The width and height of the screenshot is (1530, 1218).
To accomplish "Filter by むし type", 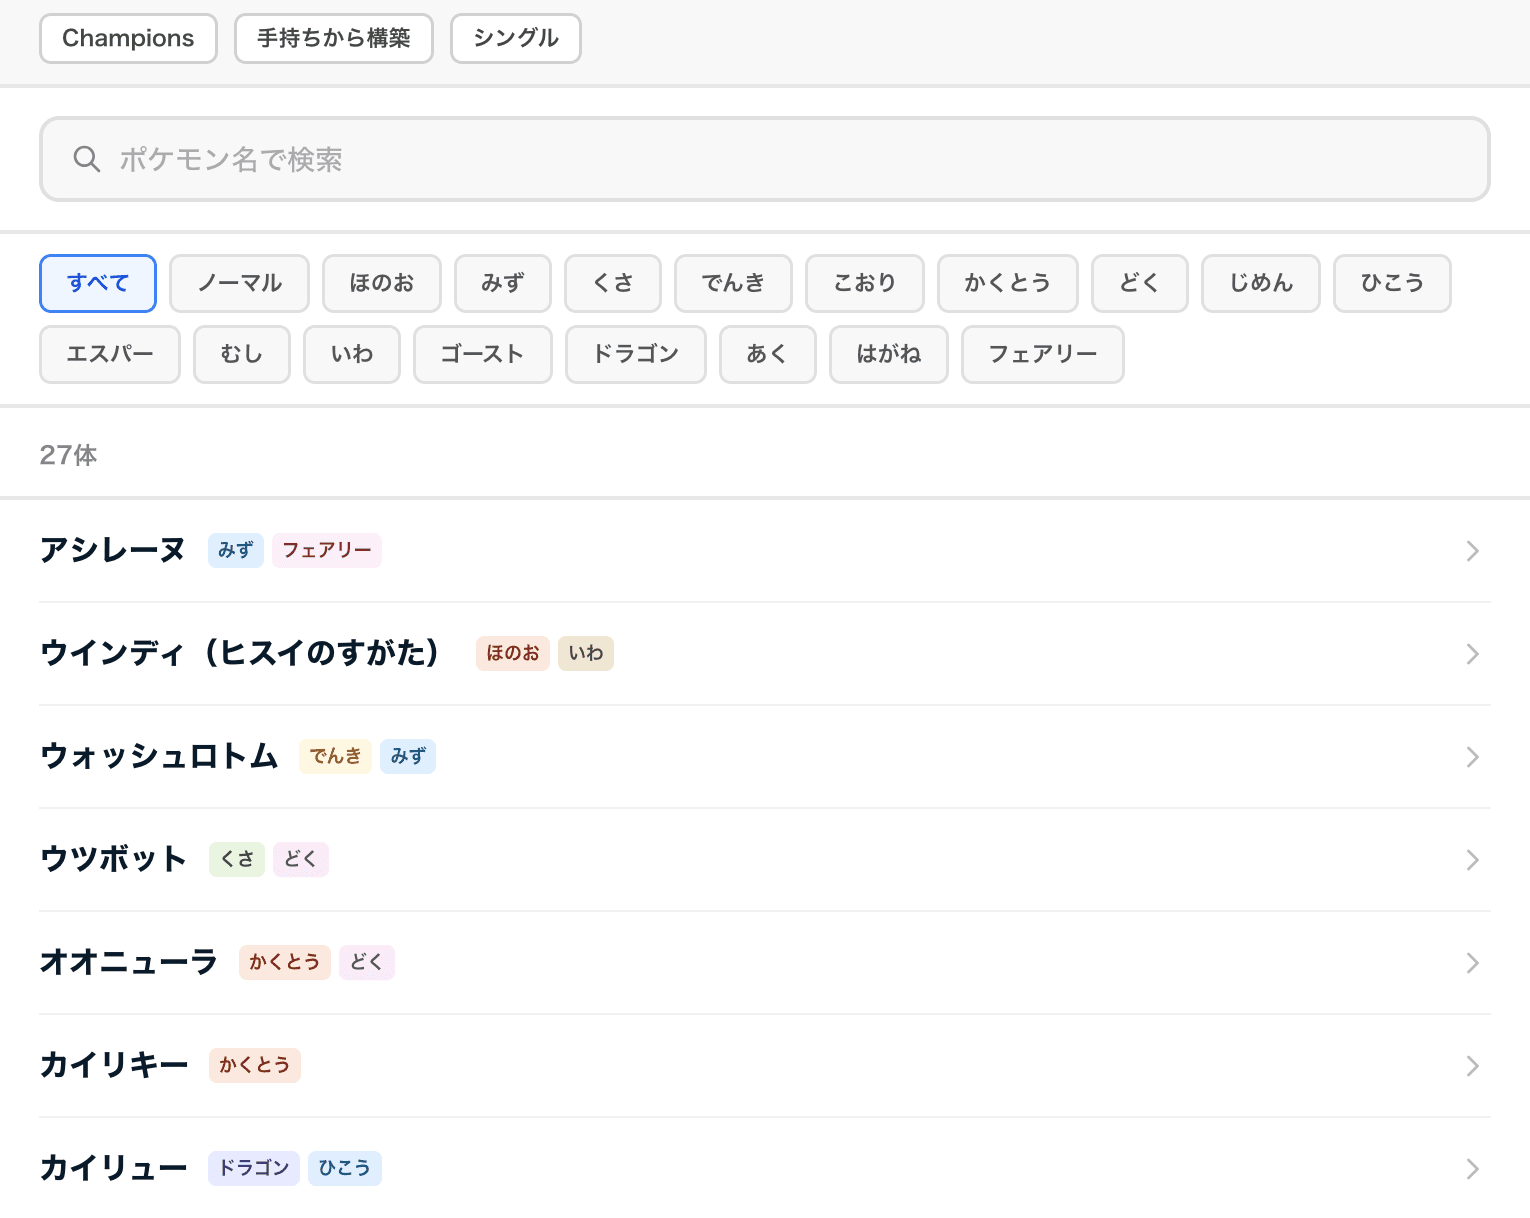I will 242,354.
